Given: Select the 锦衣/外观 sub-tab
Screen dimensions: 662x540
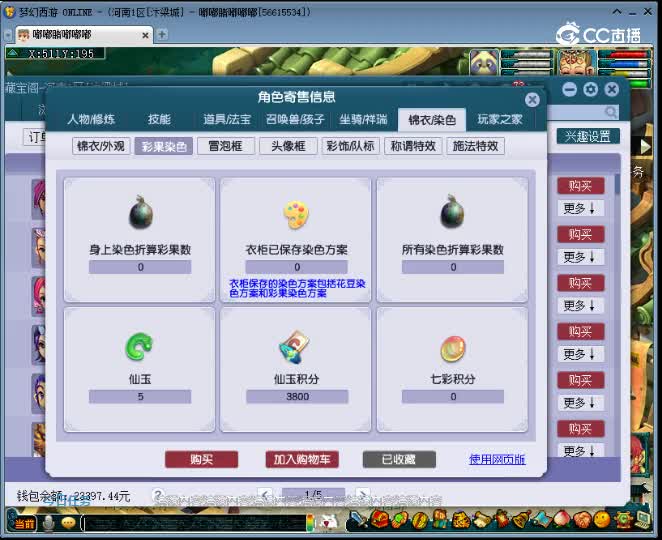Looking at the screenshot, I should click(x=101, y=147).
